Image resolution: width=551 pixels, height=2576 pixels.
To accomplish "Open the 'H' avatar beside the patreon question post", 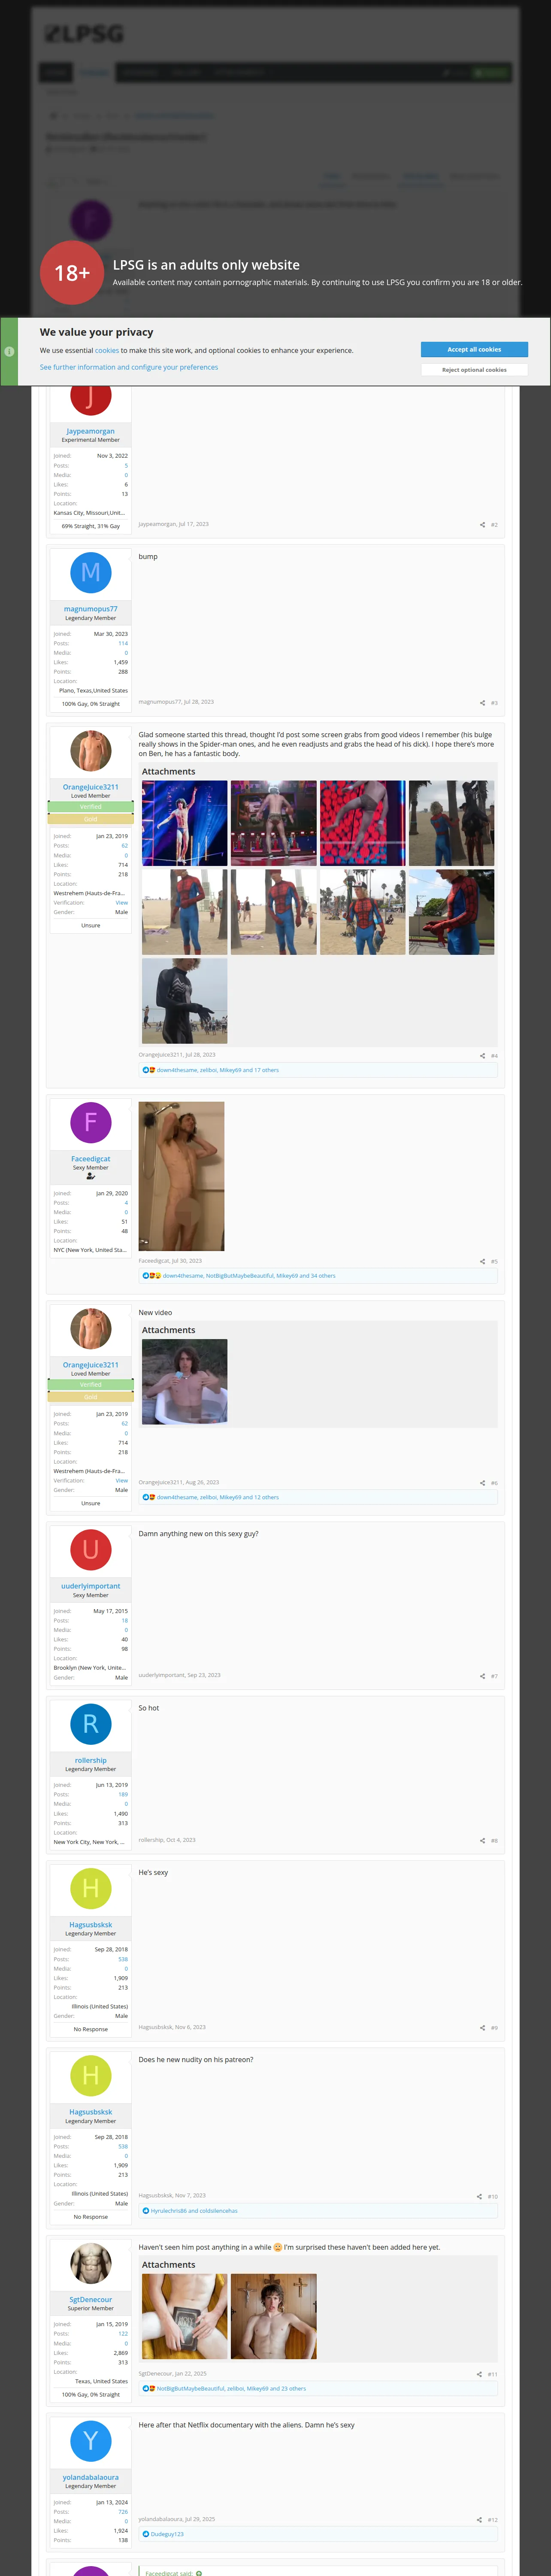I will click(x=90, y=2075).
